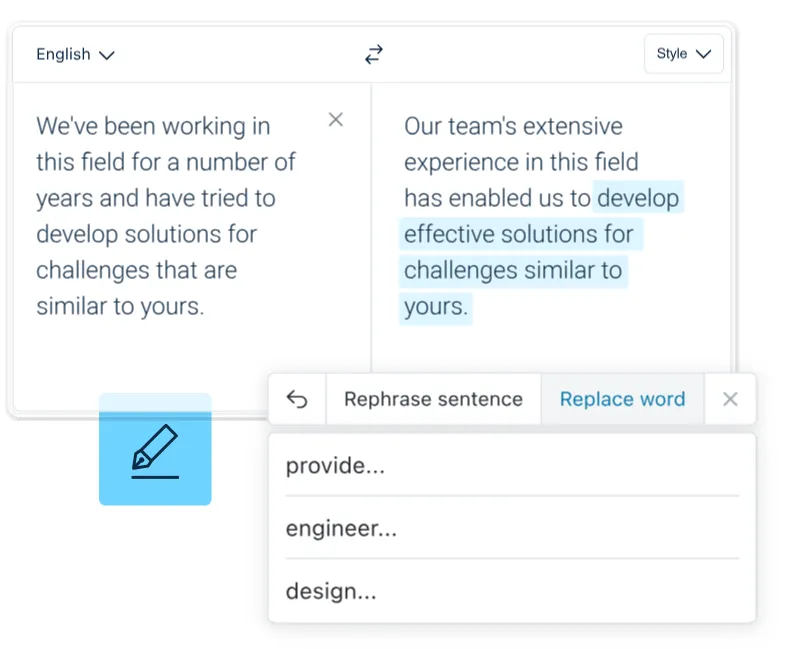The height and width of the screenshot is (649, 790).
Task: Select the "design..." suggestion
Action: click(x=331, y=591)
